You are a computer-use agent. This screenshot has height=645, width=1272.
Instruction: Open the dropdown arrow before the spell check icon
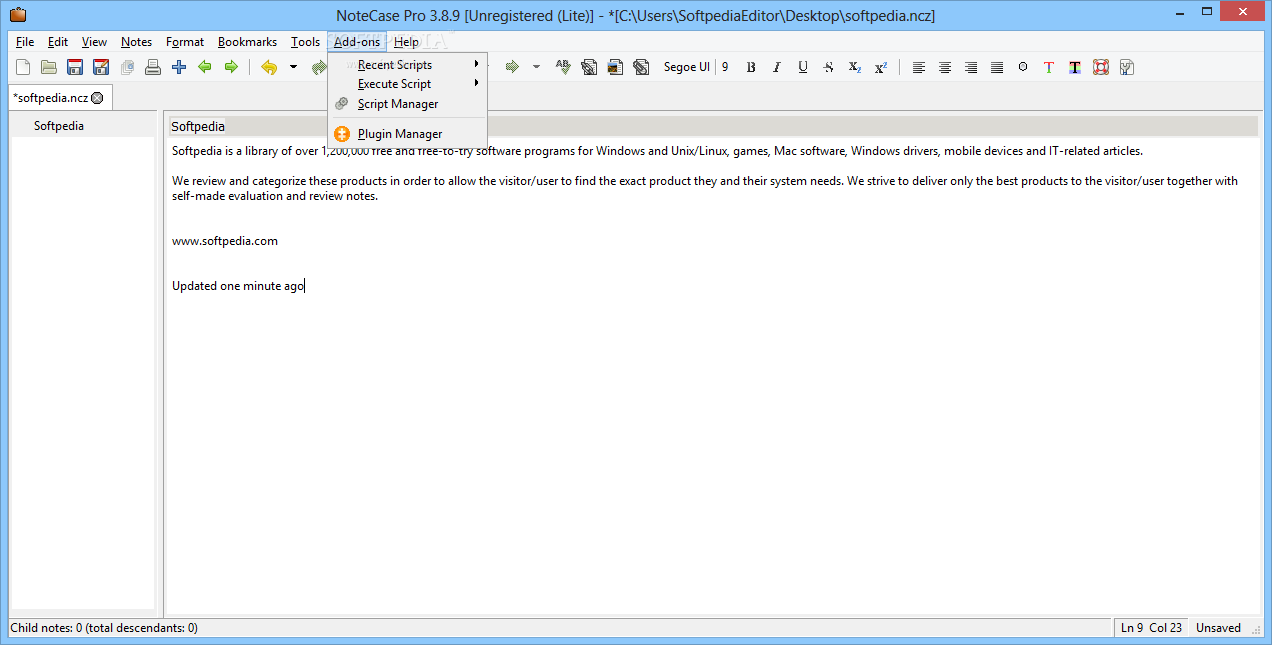pyautogui.click(x=536, y=67)
